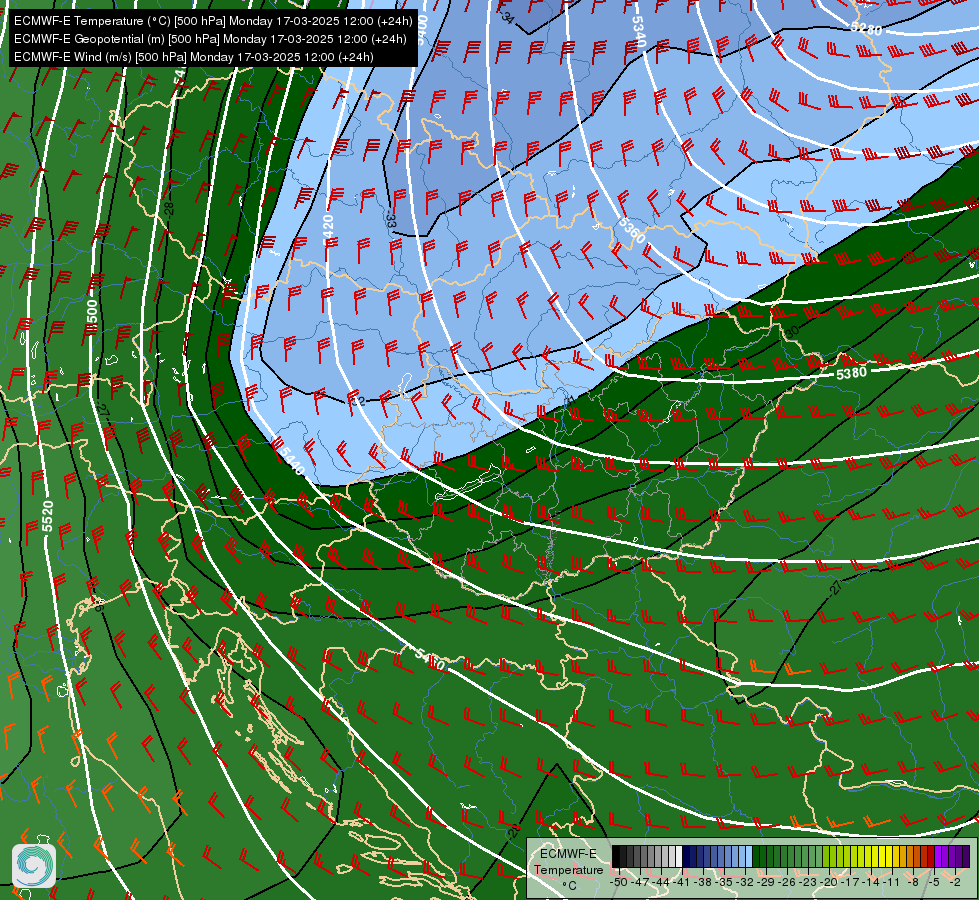Click the 5340 geopotential contour label

coord(639,31)
